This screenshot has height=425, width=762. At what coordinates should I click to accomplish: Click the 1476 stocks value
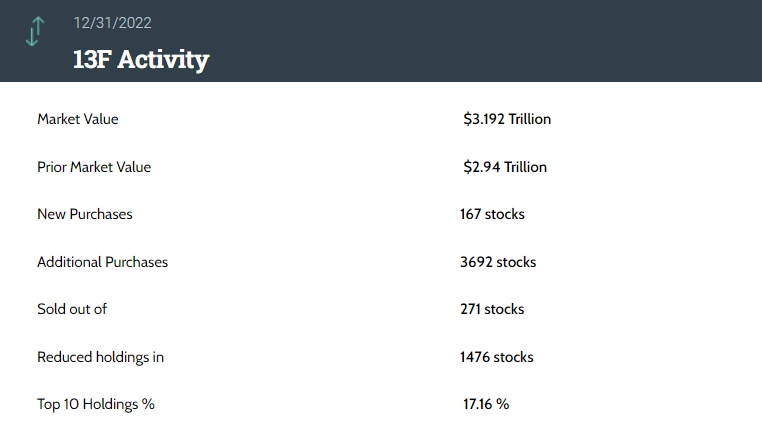pos(497,357)
